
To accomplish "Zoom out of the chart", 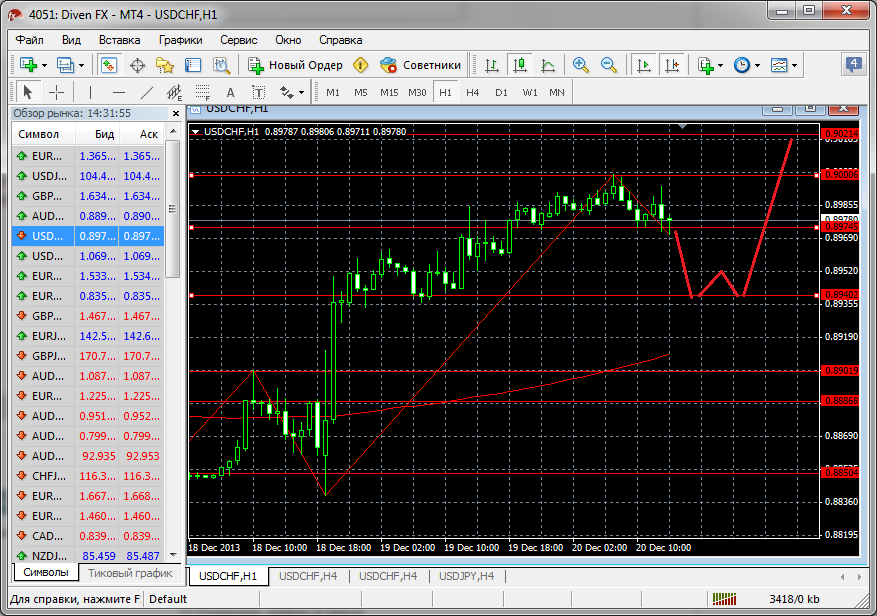I will coord(609,65).
